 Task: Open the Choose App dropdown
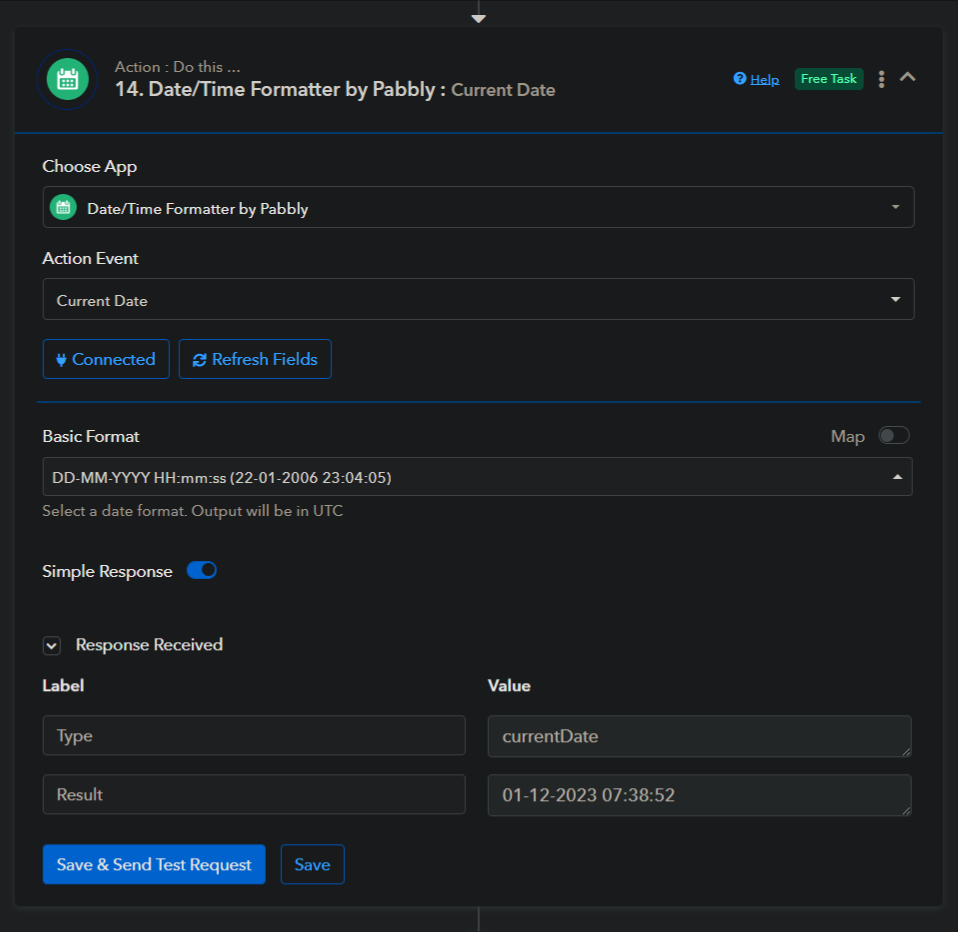point(478,208)
